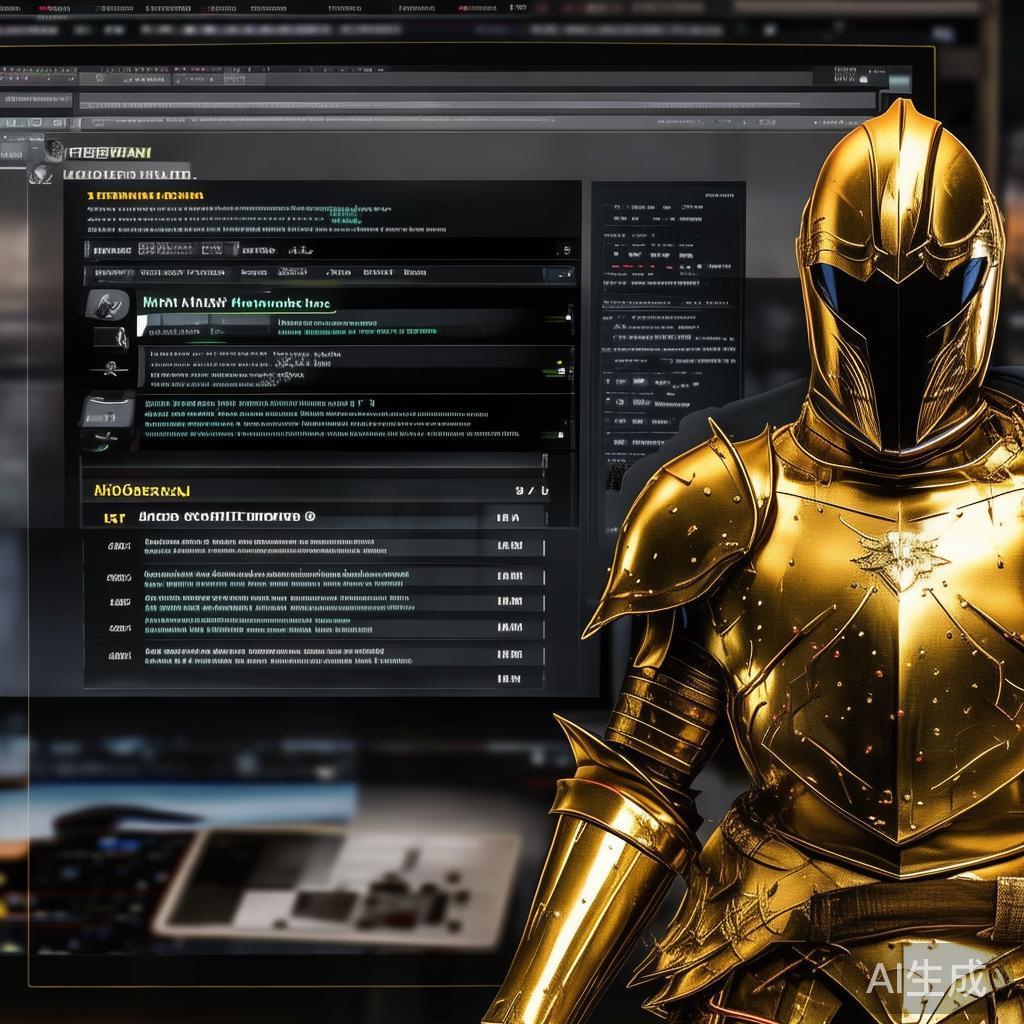Click the third small figure icon in the left column
1024x1024 pixels.
coord(108,369)
